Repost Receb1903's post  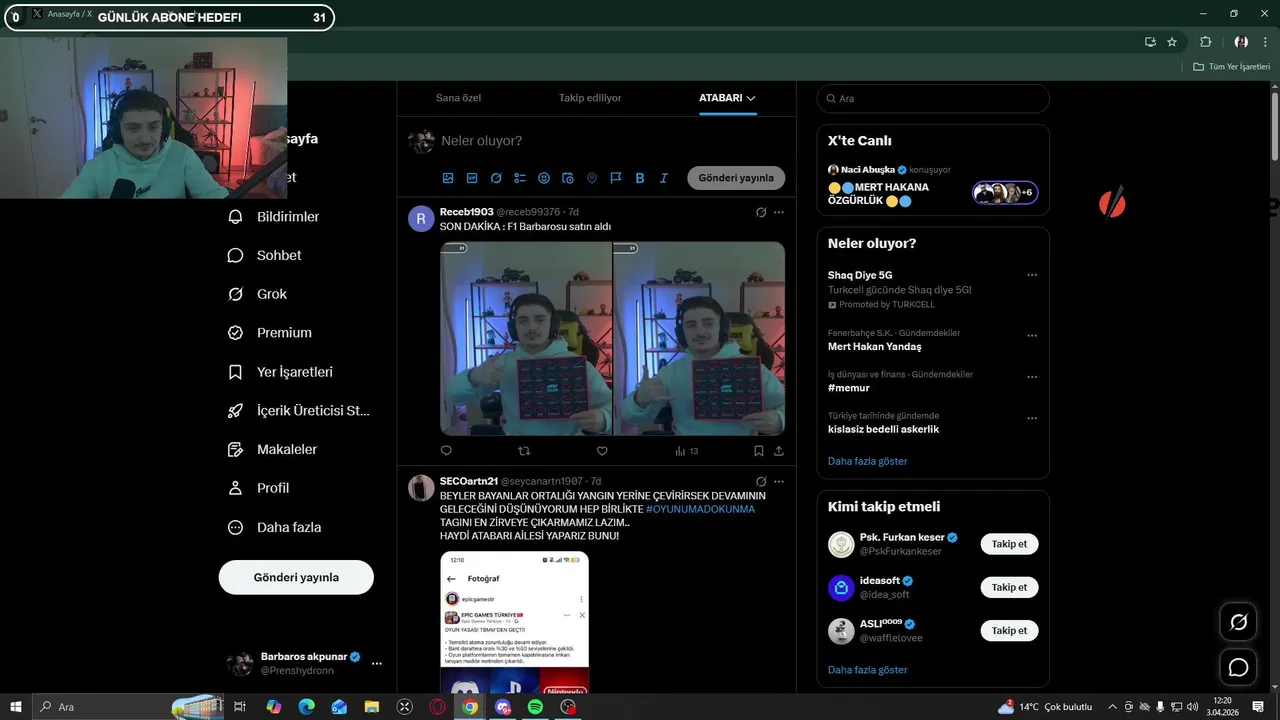[x=524, y=451]
